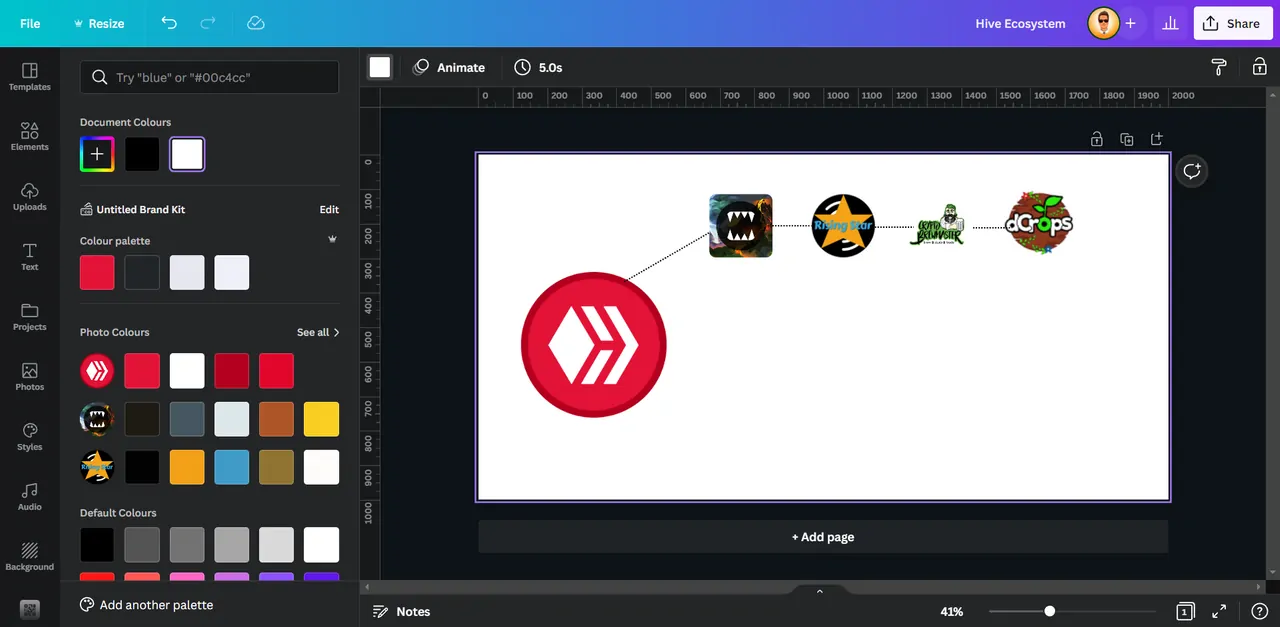This screenshot has width=1280, height=627.
Task: Click the Animate button
Action: pos(449,67)
